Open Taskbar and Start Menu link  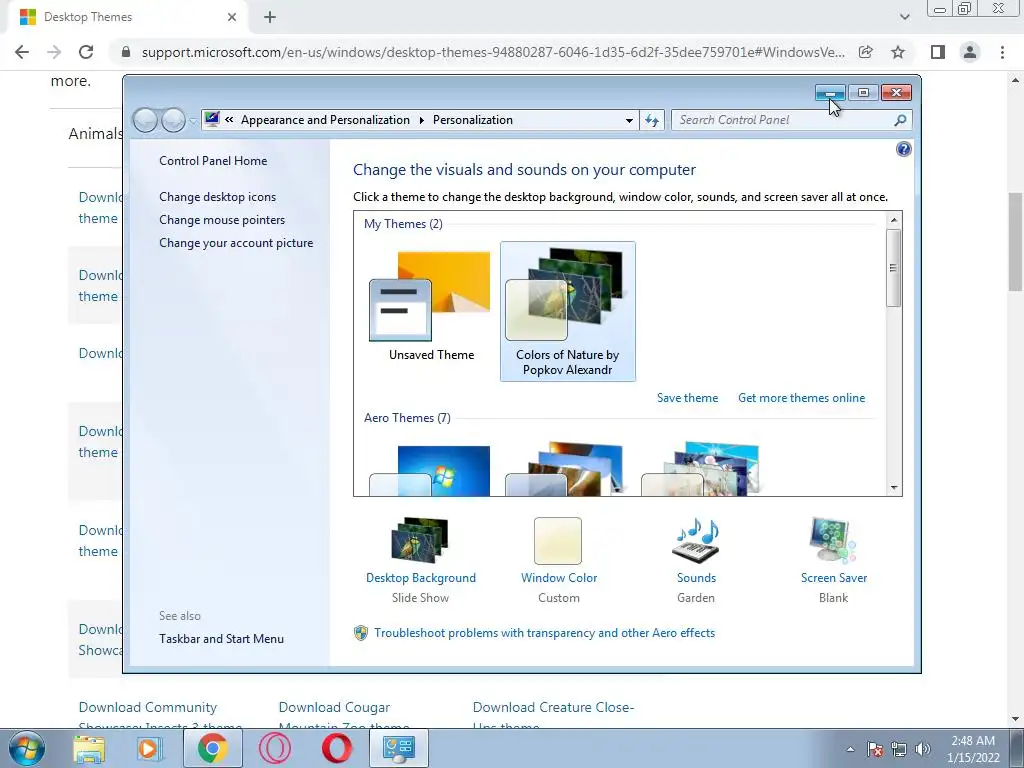[x=221, y=639]
